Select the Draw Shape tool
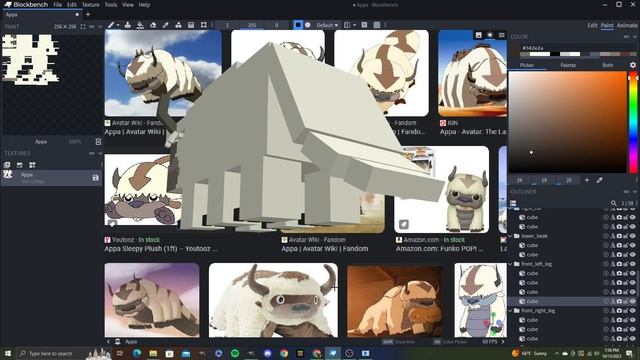The width and height of the screenshot is (640, 360). [x=178, y=25]
